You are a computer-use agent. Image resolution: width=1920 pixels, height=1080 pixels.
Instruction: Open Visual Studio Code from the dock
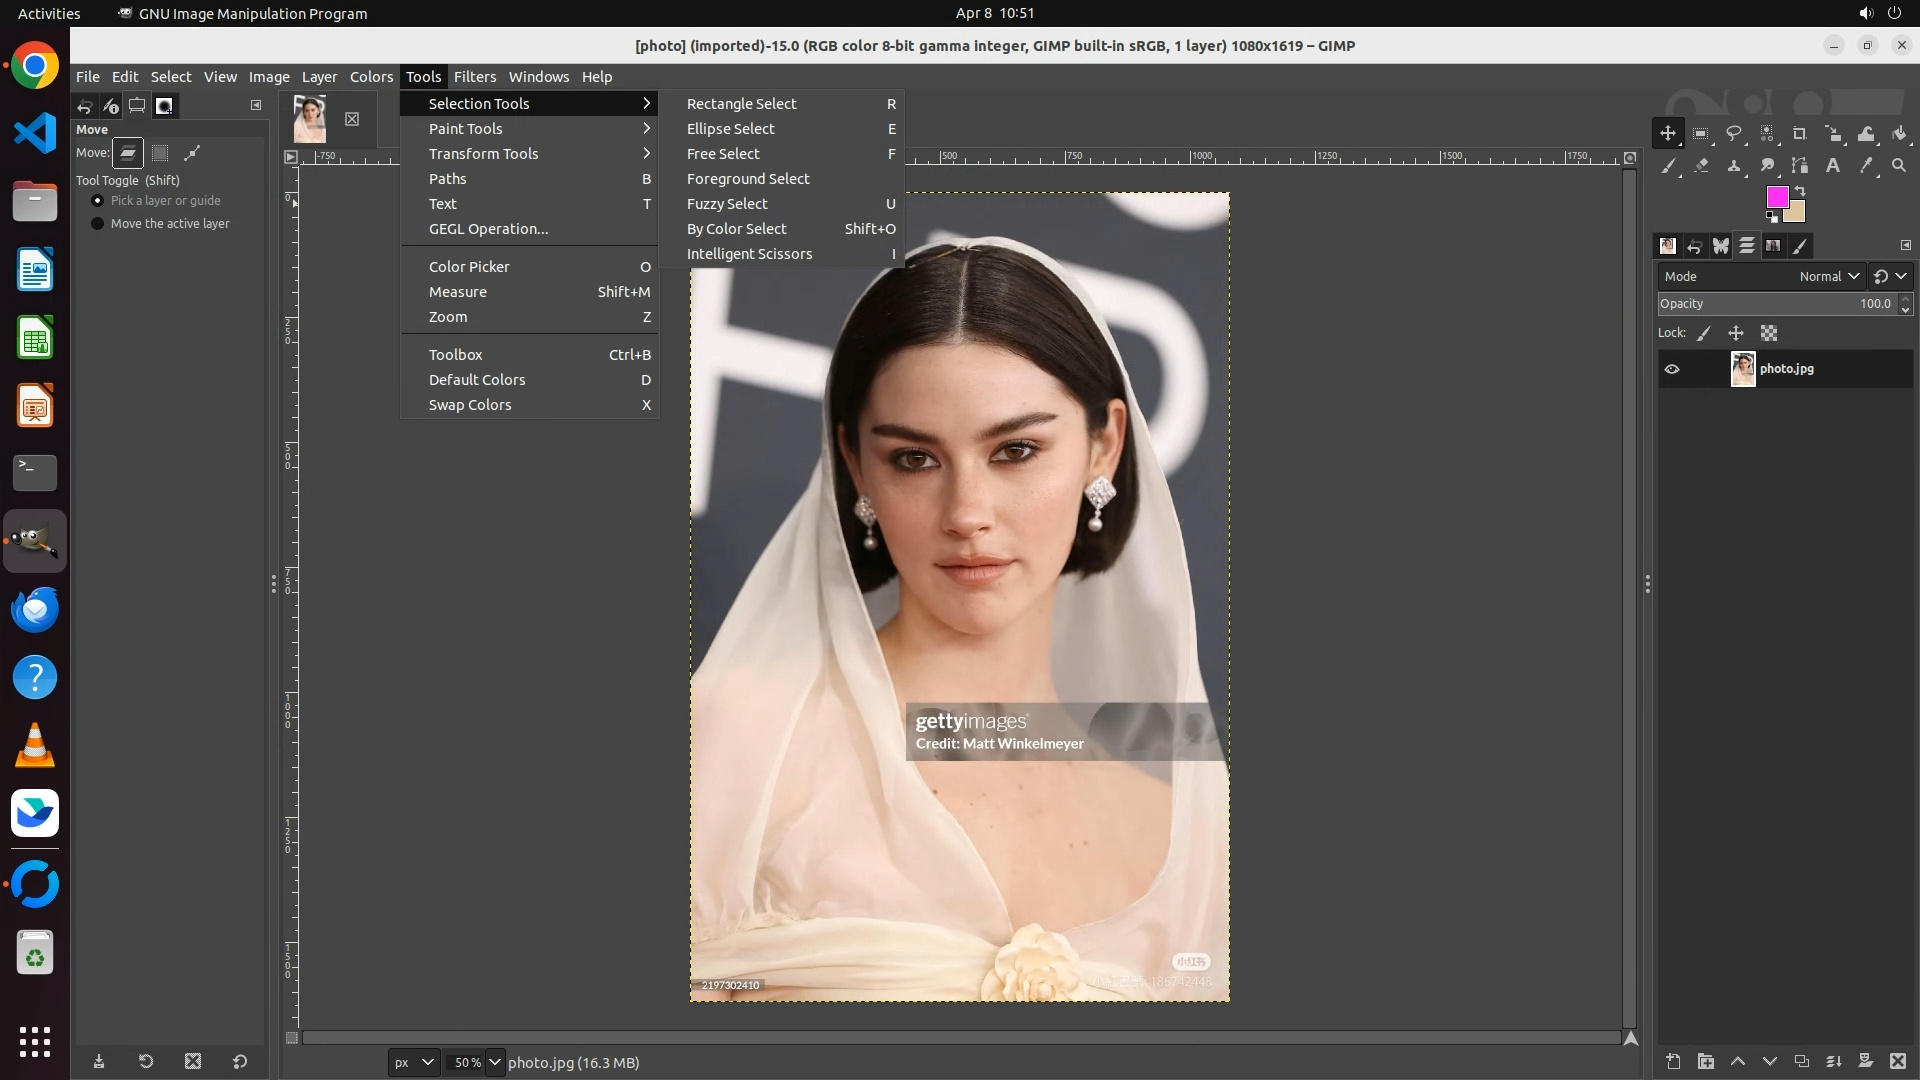(35, 134)
